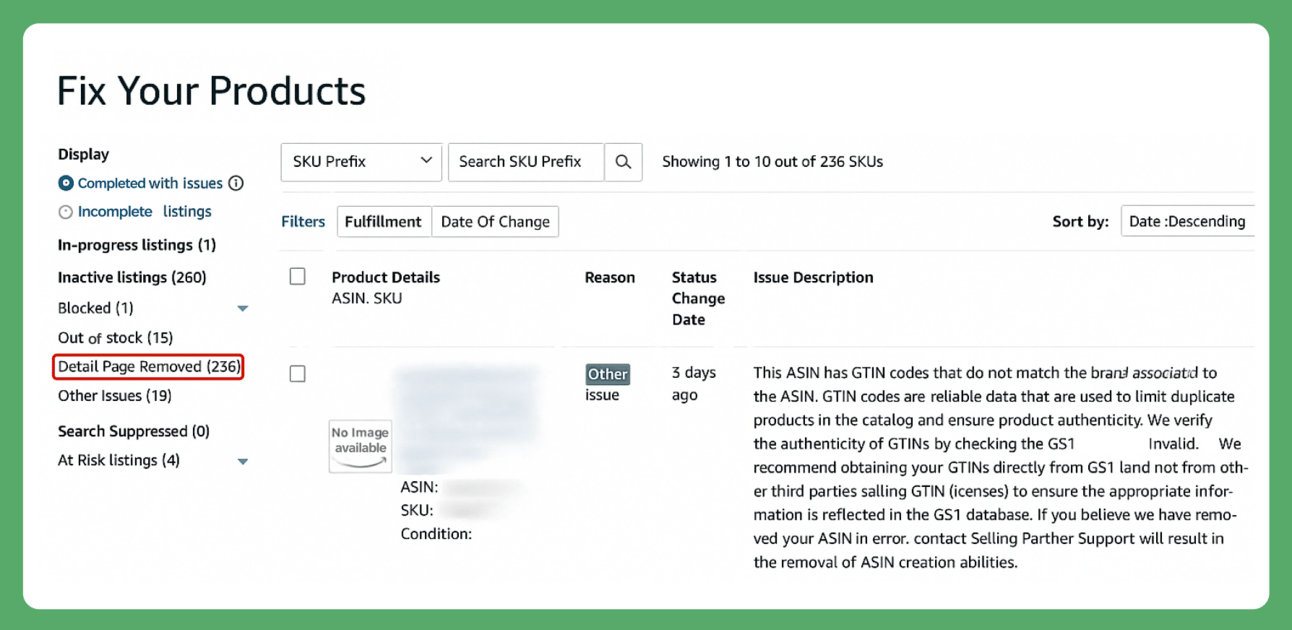Screen dimensions: 1292x630
Task: Open Inactive listings (260)
Action: click(132, 277)
